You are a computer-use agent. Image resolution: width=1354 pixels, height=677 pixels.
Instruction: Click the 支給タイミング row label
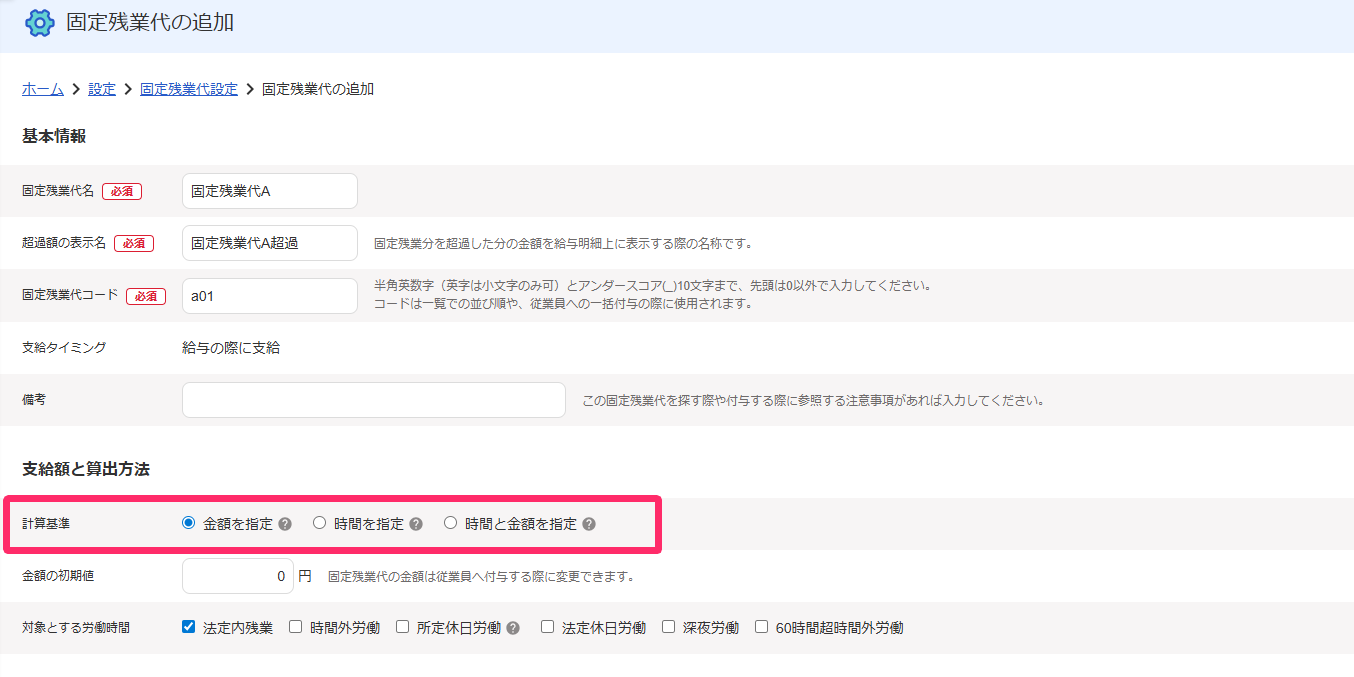coord(64,348)
